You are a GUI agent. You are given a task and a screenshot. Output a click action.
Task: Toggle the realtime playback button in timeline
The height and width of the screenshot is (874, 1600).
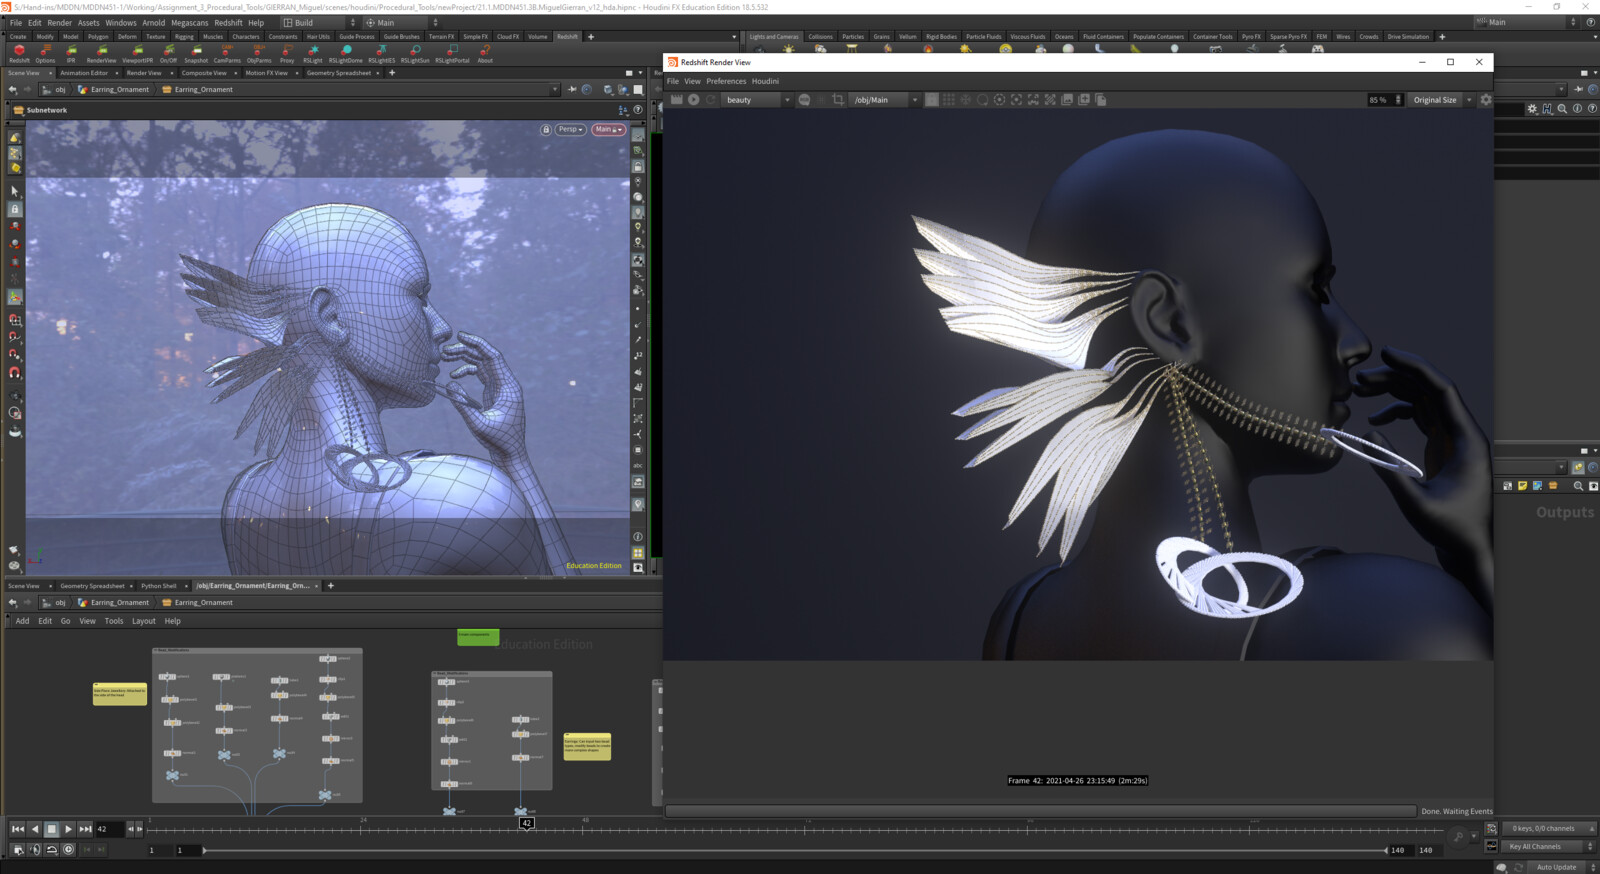(x=68, y=850)
